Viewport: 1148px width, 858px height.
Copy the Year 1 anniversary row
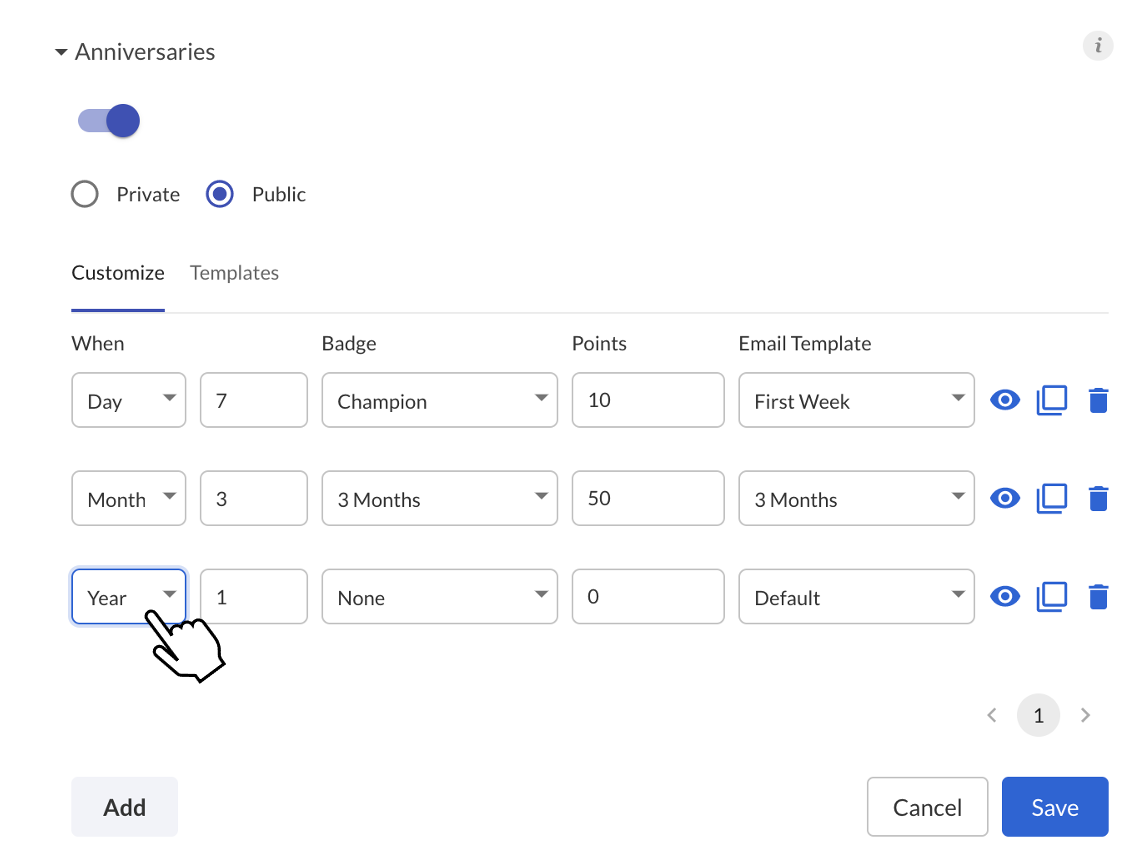coord(1051,597)
